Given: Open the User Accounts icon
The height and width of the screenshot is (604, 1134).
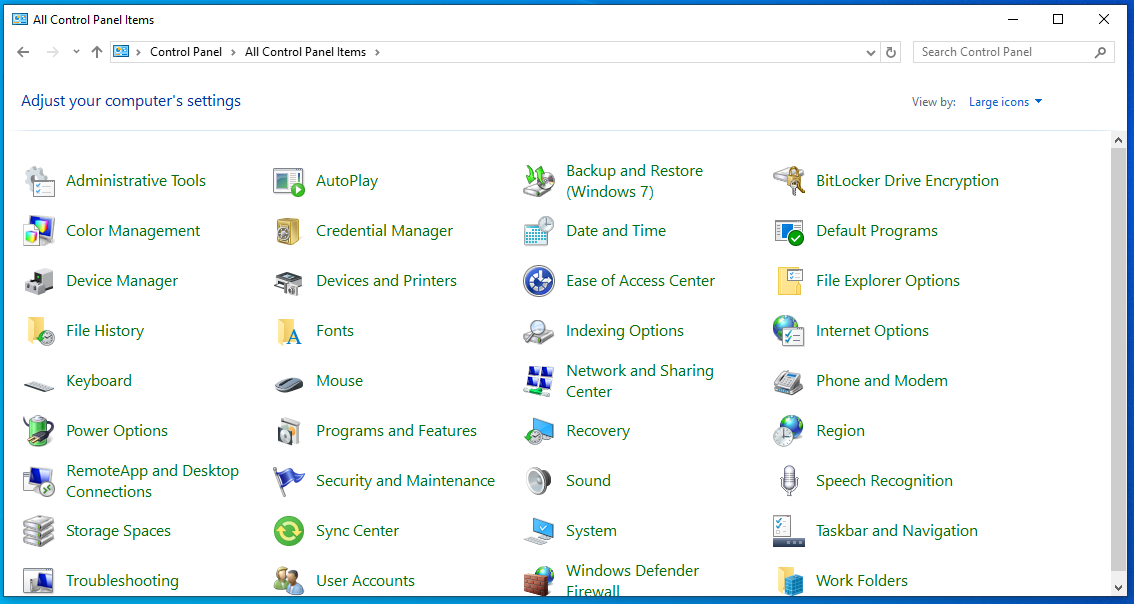Looking at the screenshot, I should click(x=289, y=580).
